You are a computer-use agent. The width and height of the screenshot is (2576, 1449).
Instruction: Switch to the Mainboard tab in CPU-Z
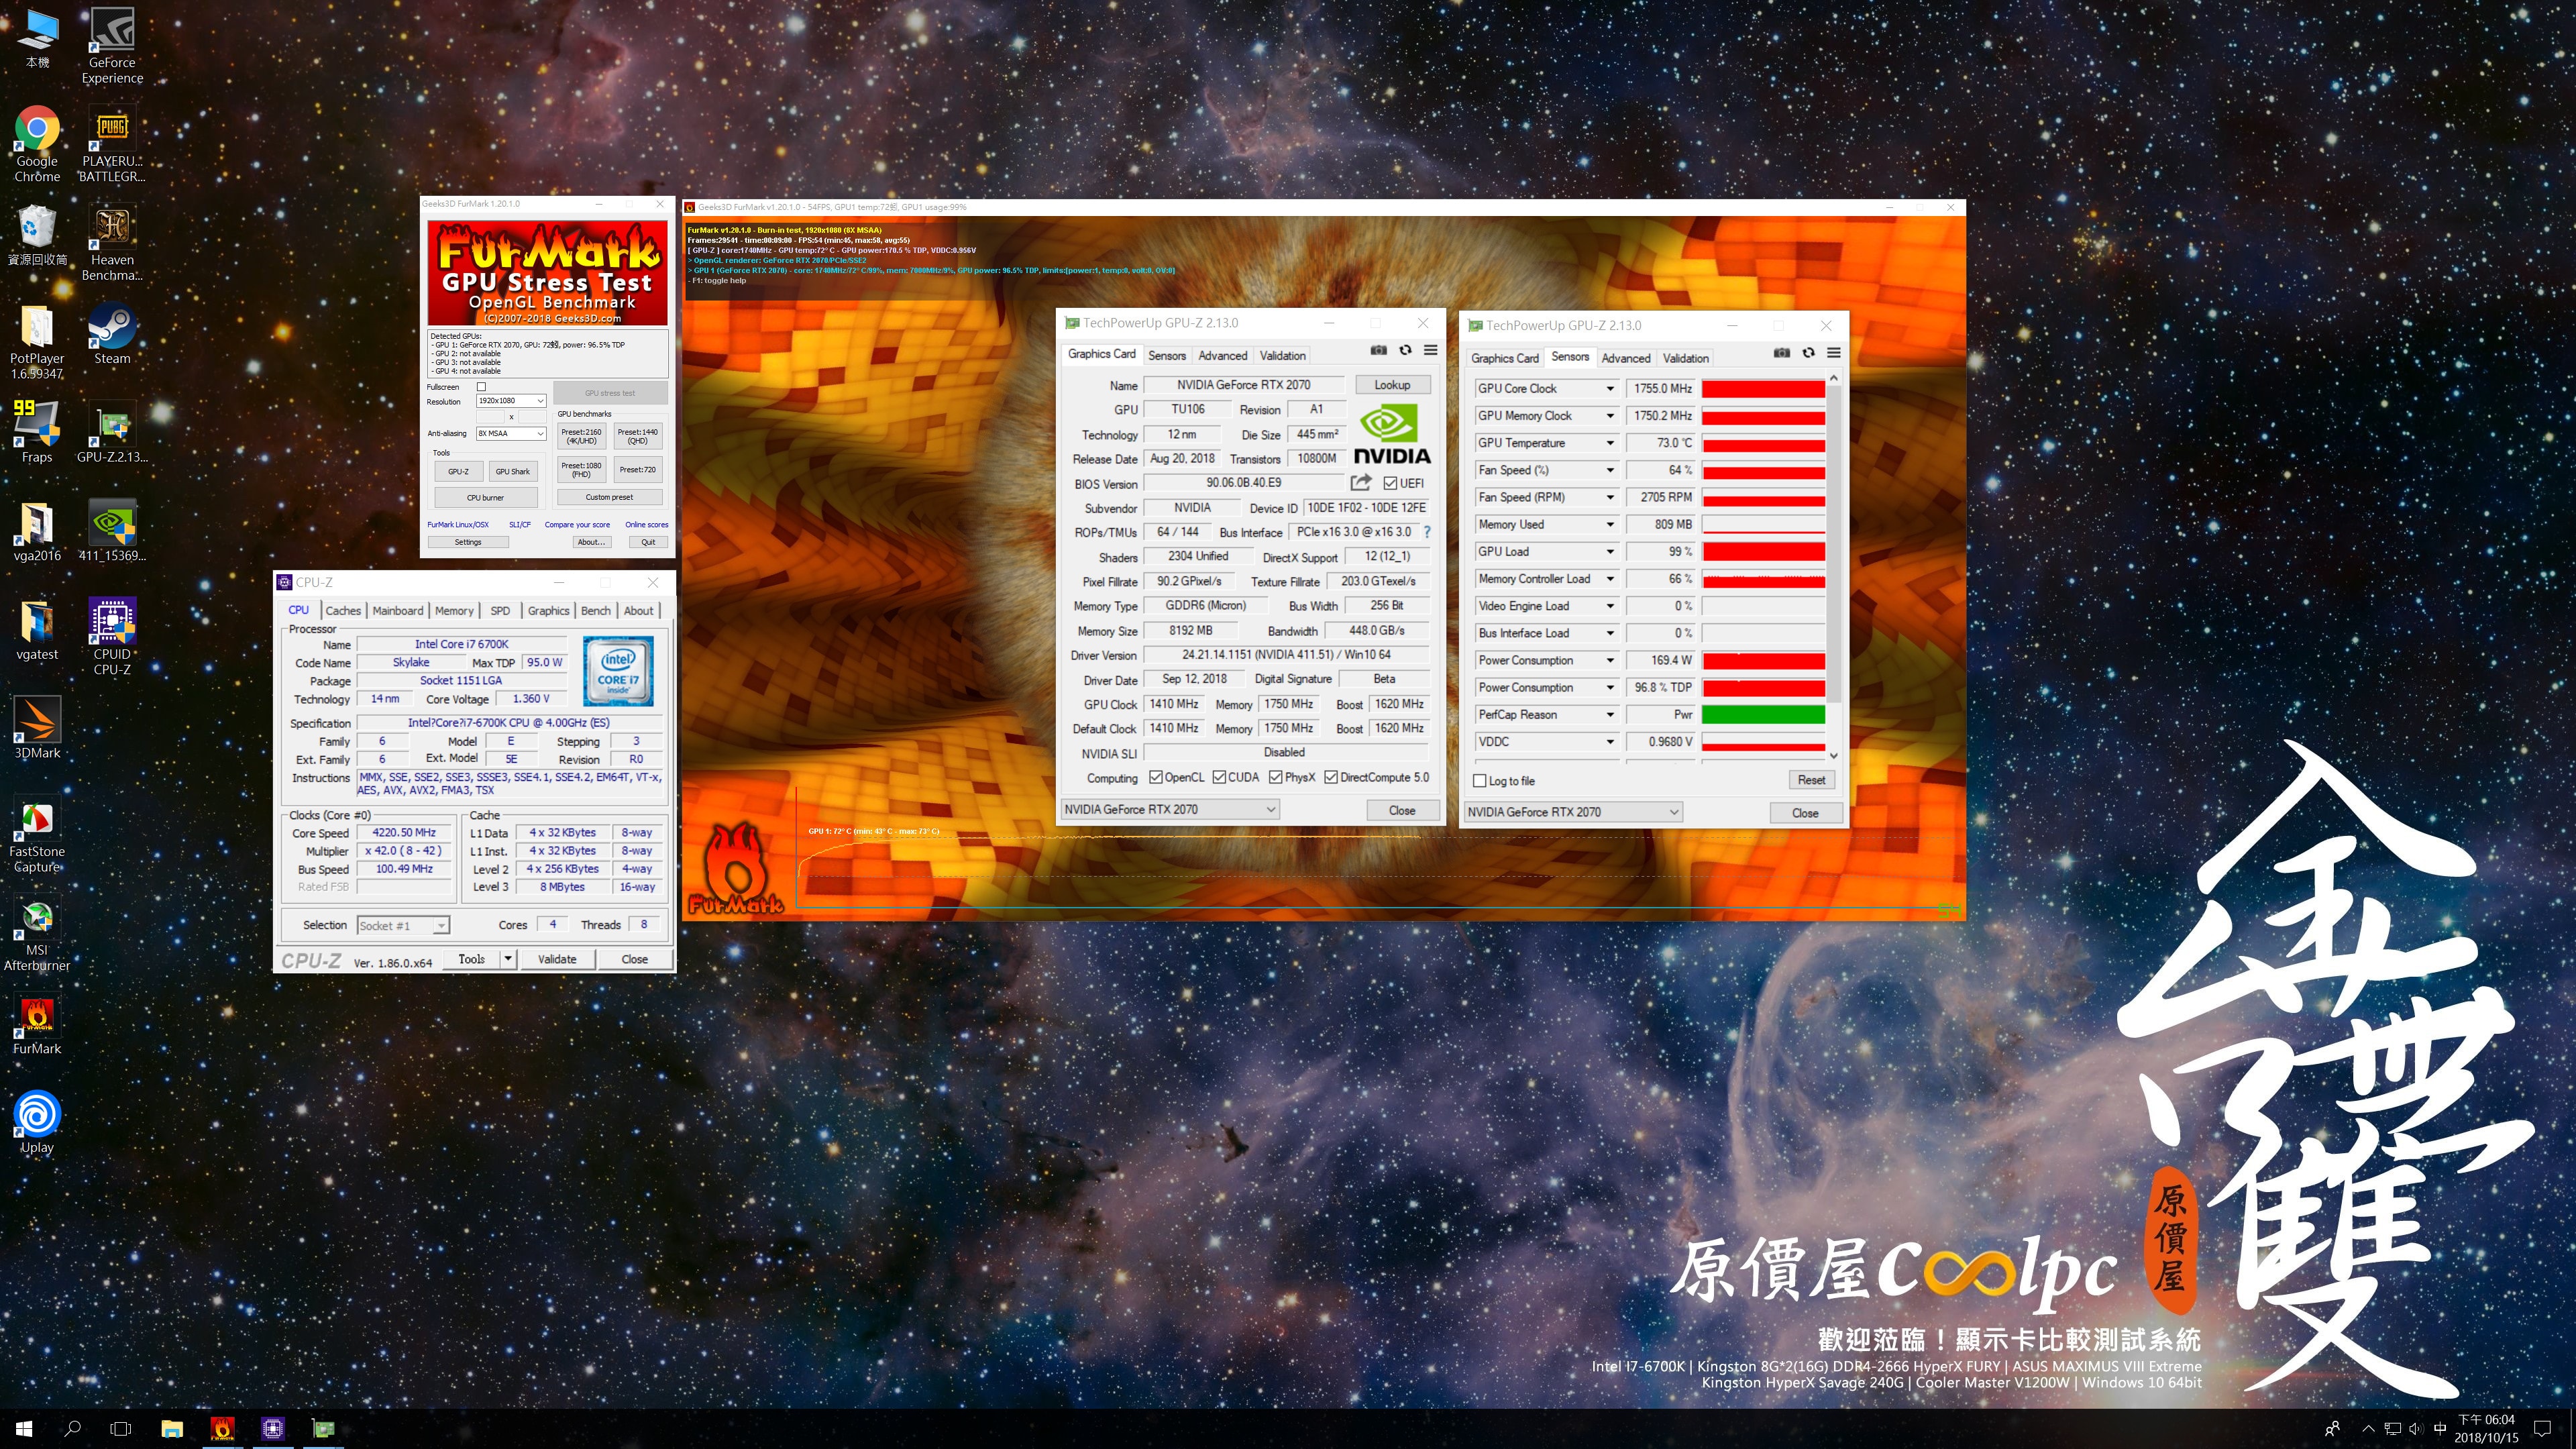[397, 611]
